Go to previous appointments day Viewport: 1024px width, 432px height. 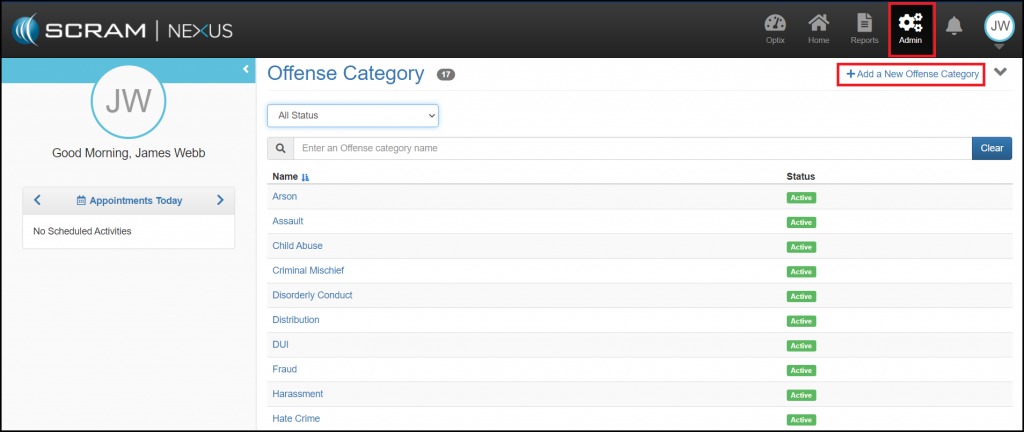coord(37,200)
